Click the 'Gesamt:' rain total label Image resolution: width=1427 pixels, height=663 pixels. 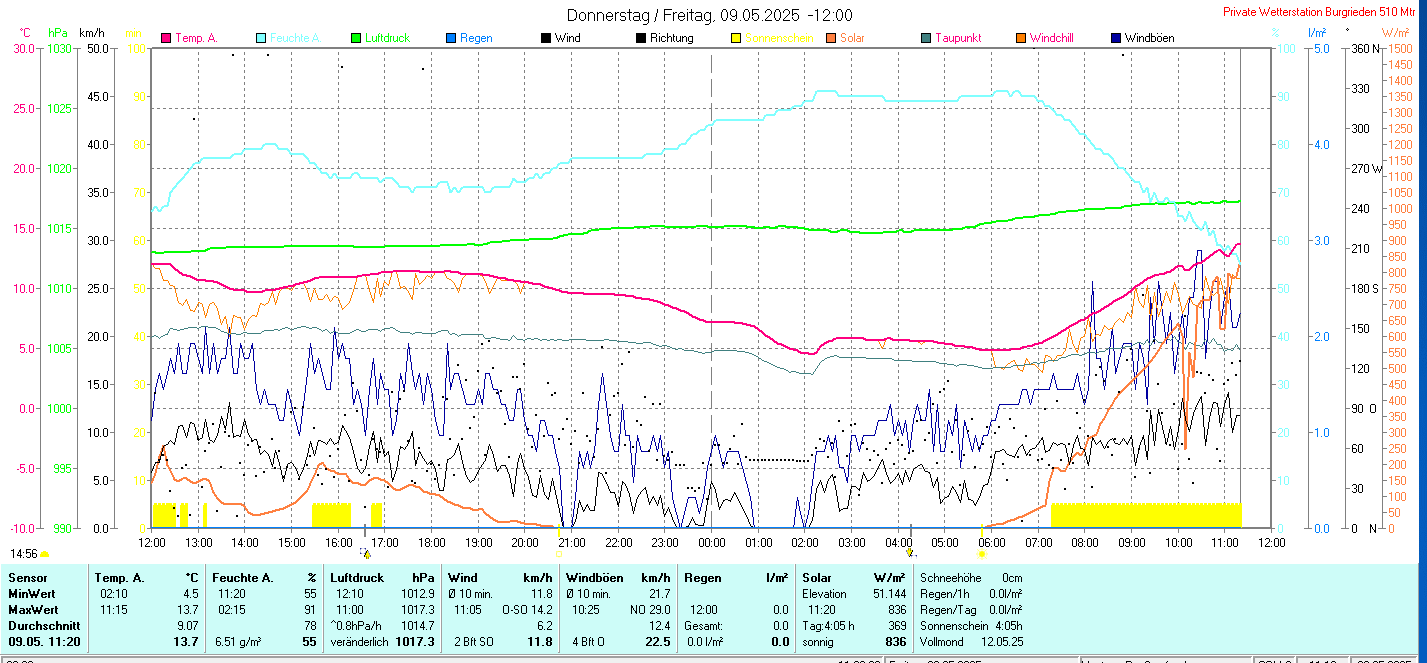pos(703,625)
